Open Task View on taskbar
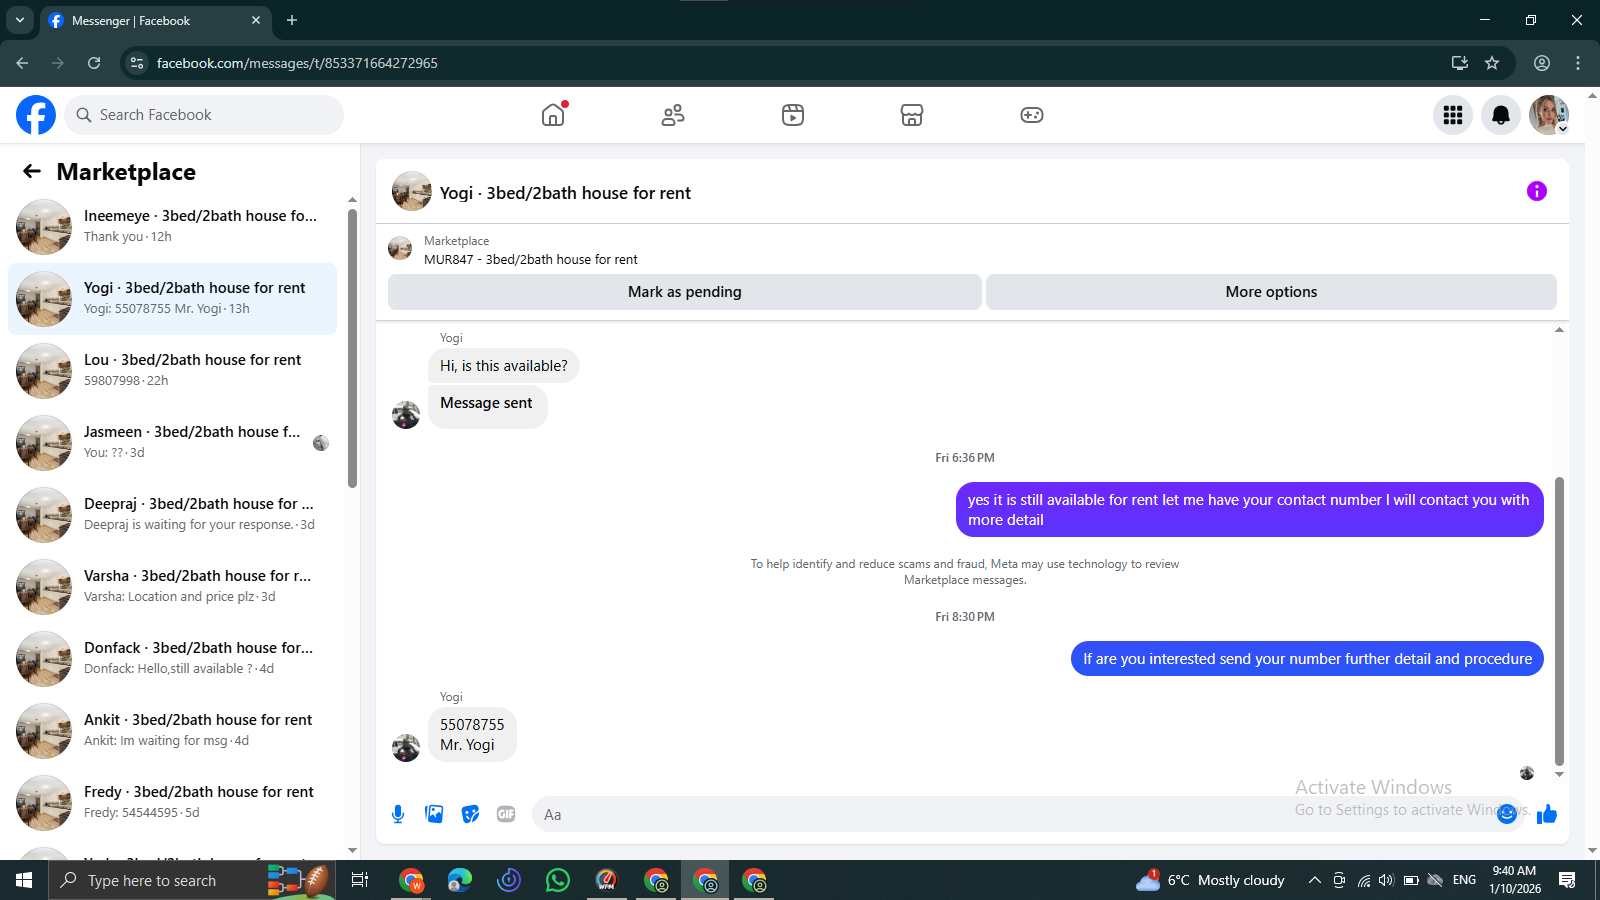1600x900 pixels. tap(360, 880)
